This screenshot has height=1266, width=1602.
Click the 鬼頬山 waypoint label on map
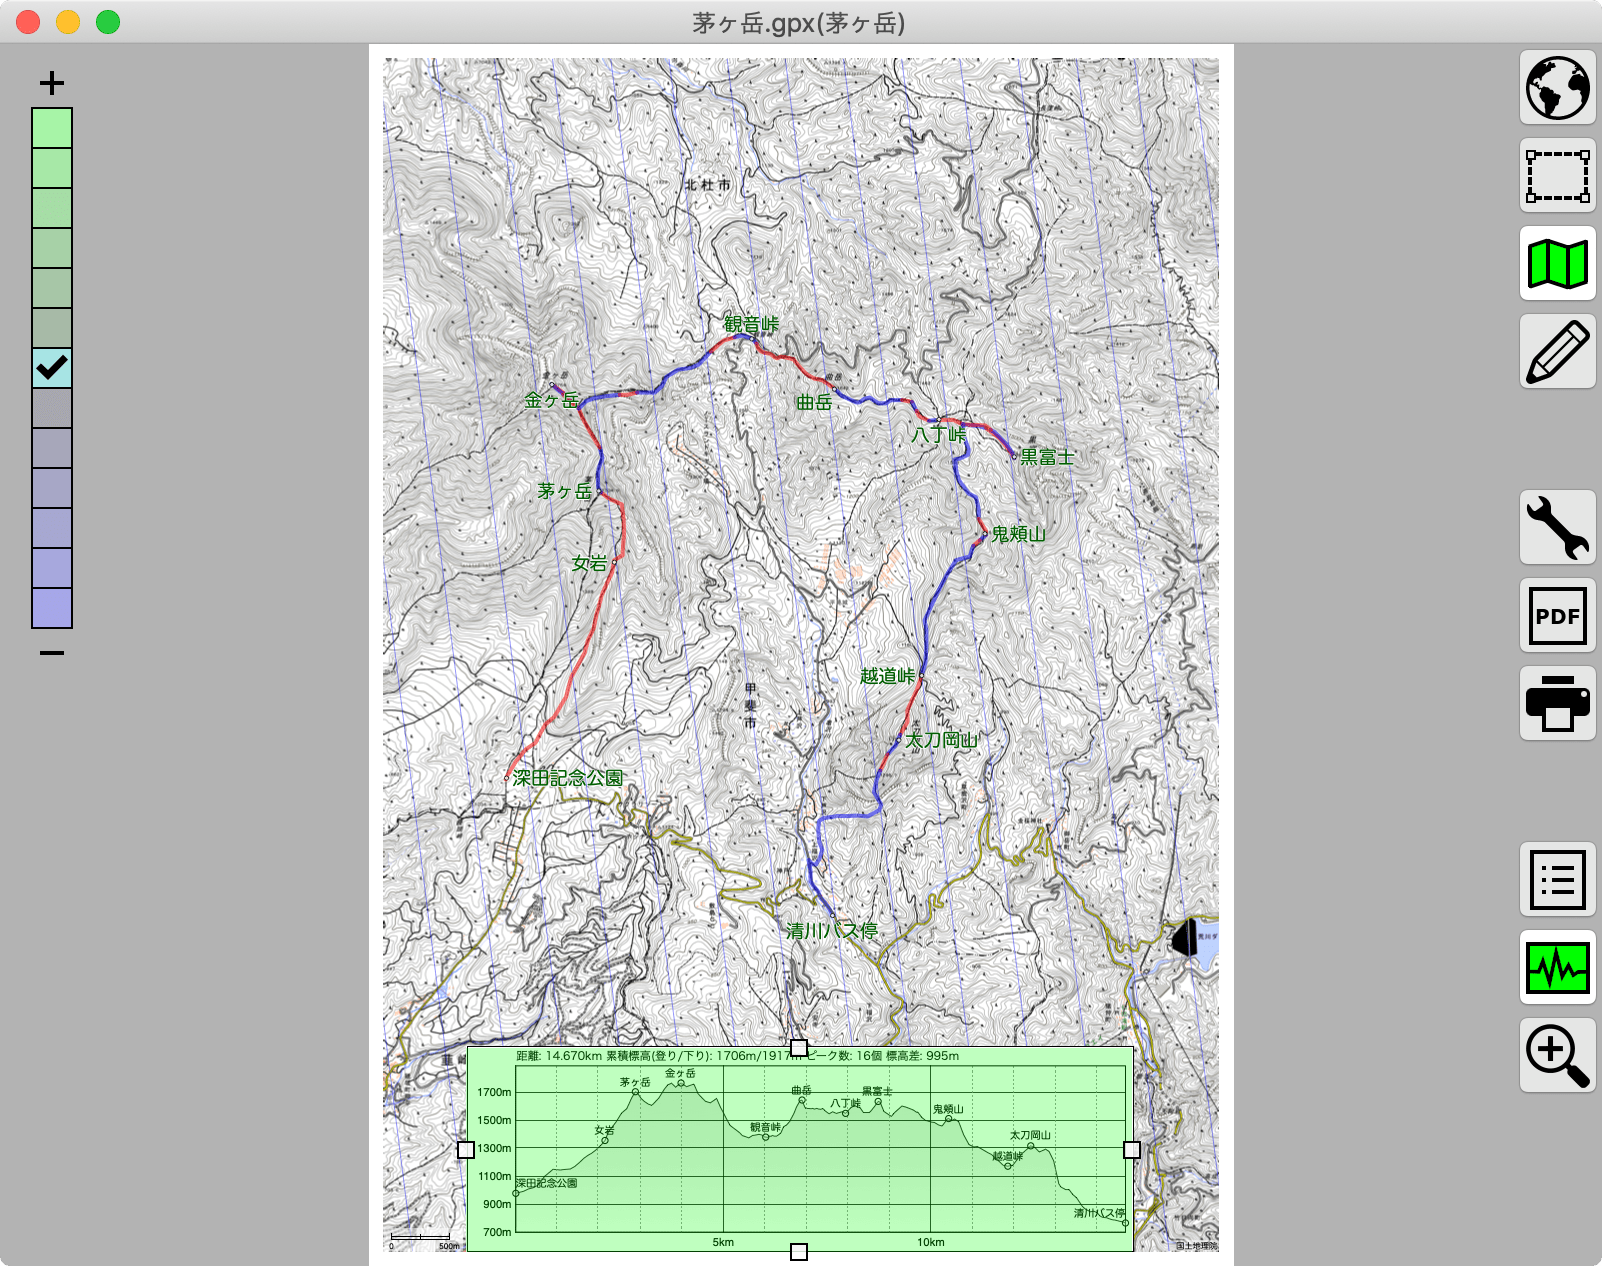point(1018,534)
